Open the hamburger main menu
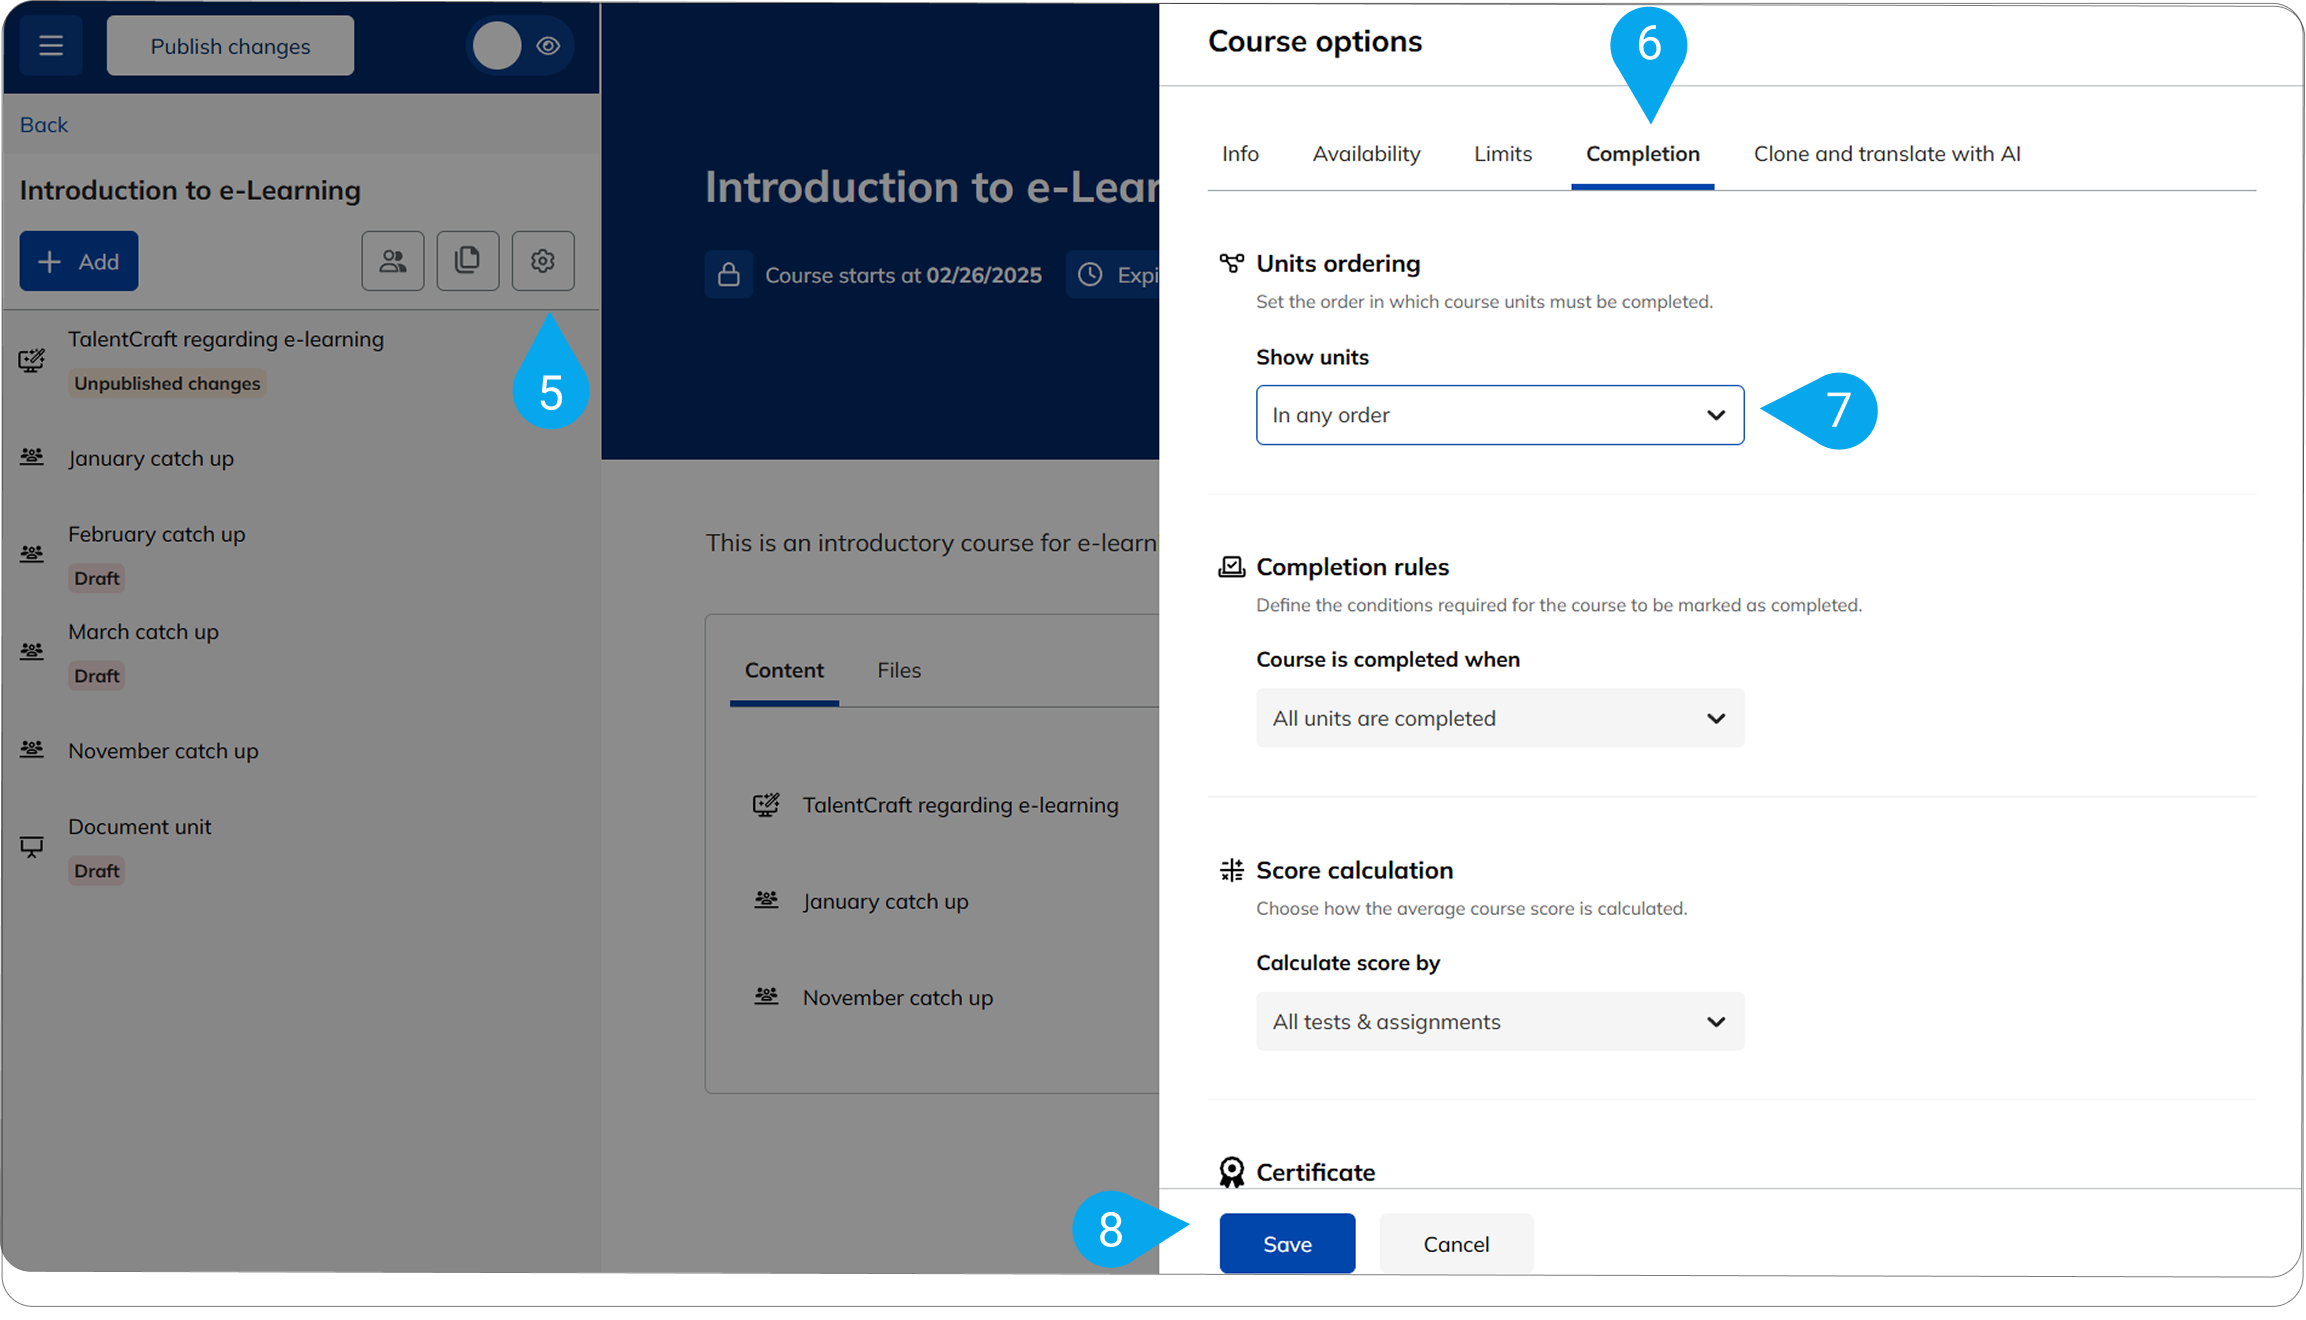Screen dimensions: 2306x1320 pos(51,46)
